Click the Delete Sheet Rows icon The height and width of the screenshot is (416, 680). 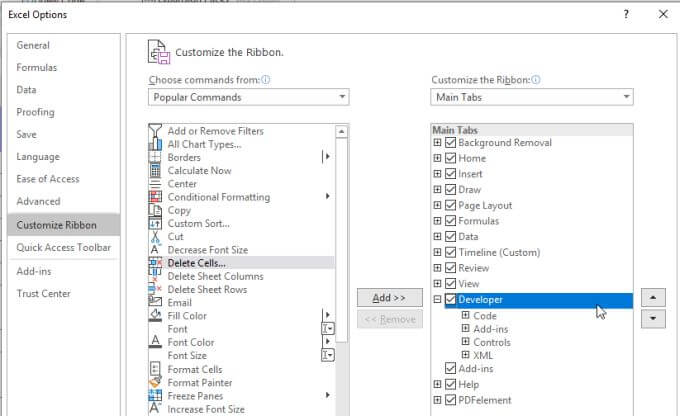click(x=155, y=289)
